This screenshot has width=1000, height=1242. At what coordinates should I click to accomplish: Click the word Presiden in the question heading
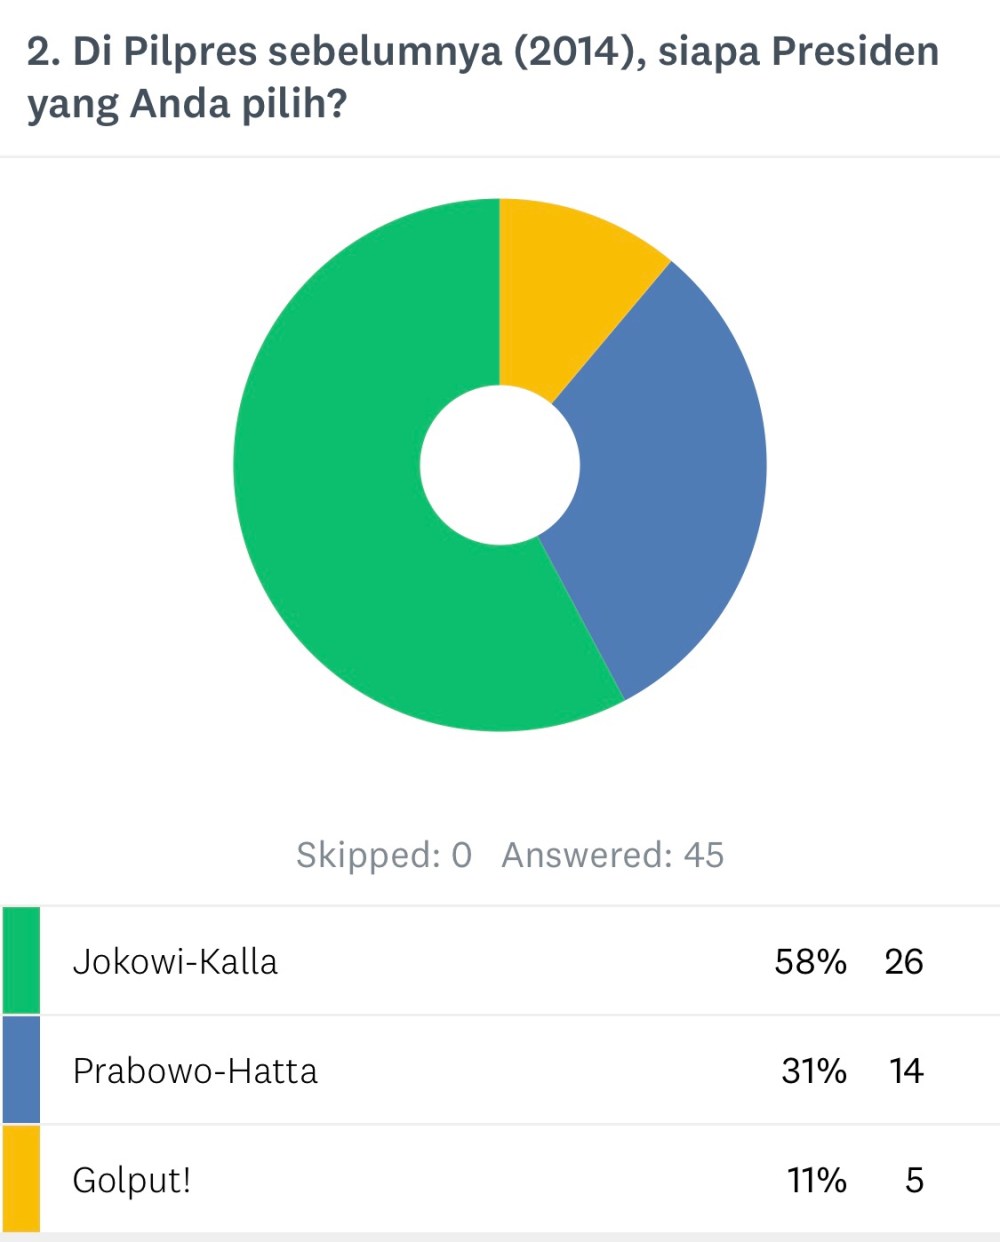coord(855,52)
